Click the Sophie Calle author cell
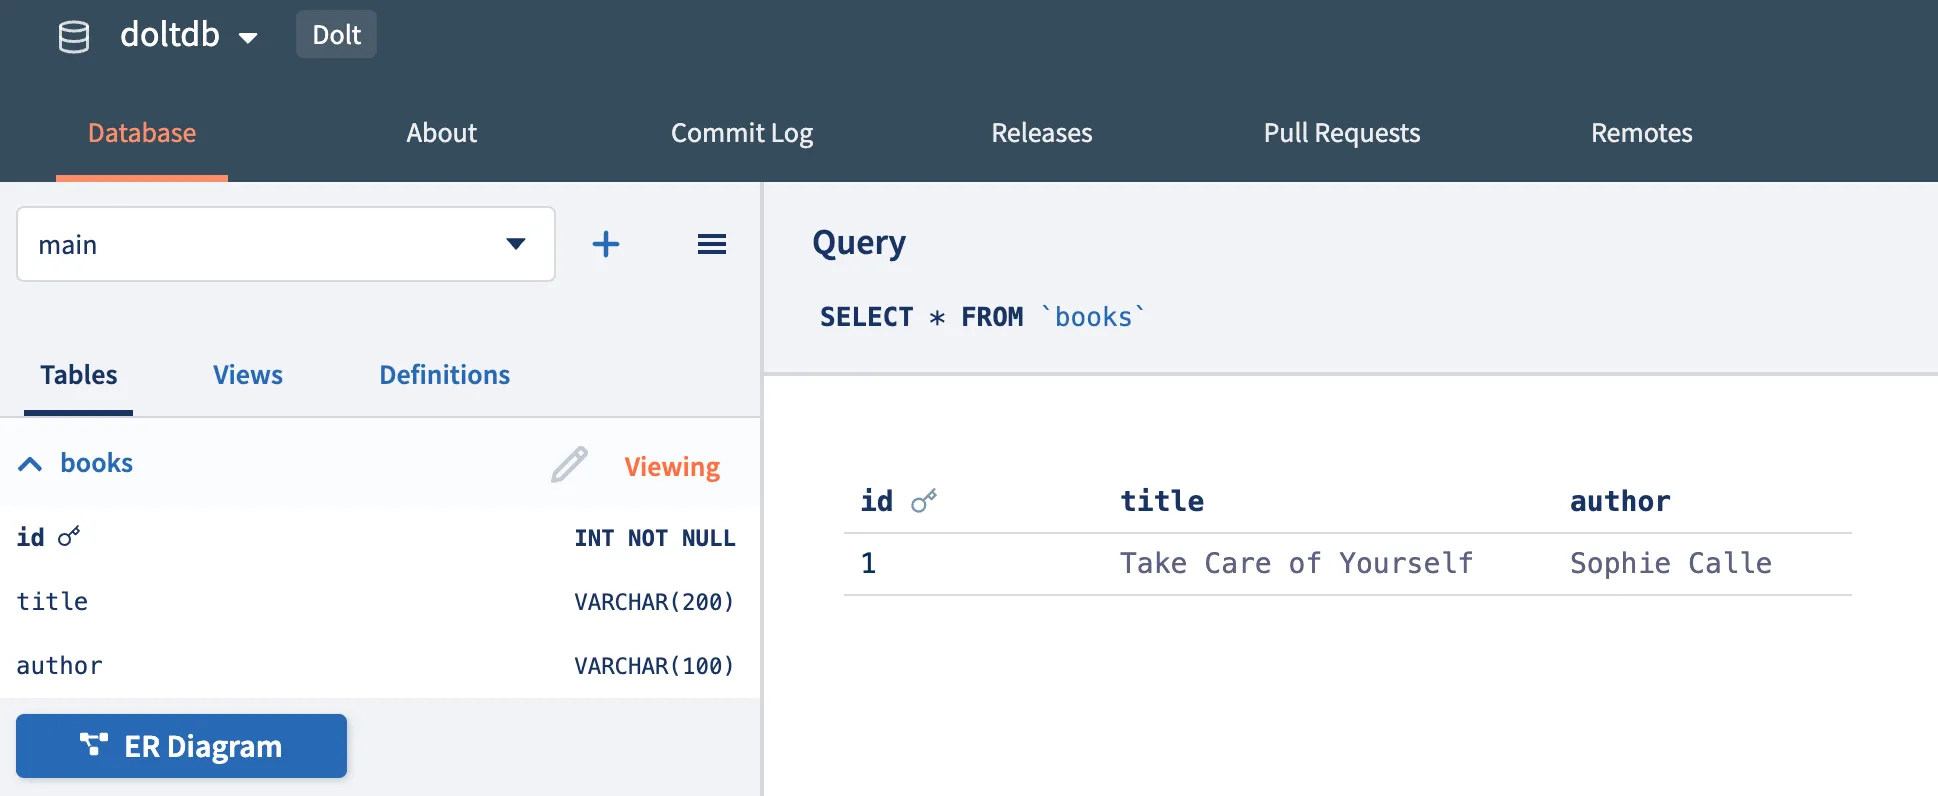The height and width of the screenshot is (796, 1938). pyautogui.click(x=1670, y=564)
